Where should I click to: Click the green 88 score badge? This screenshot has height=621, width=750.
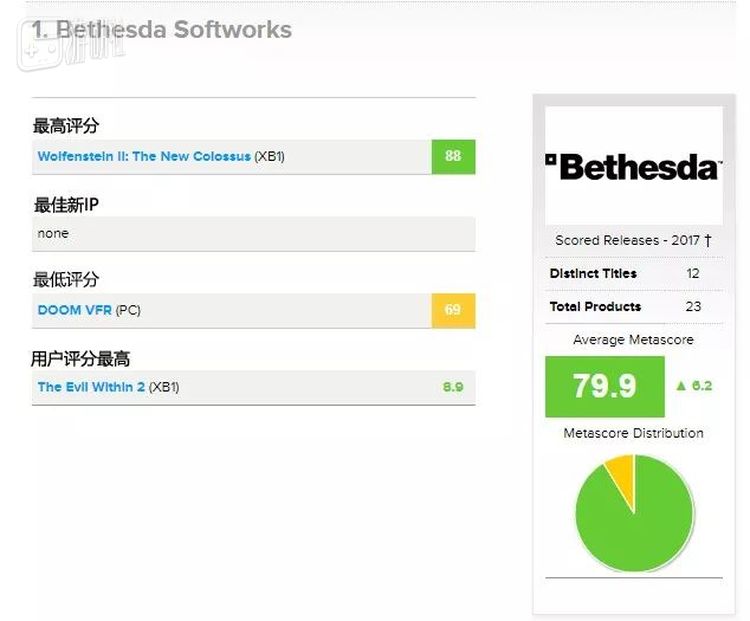(453, 157)
